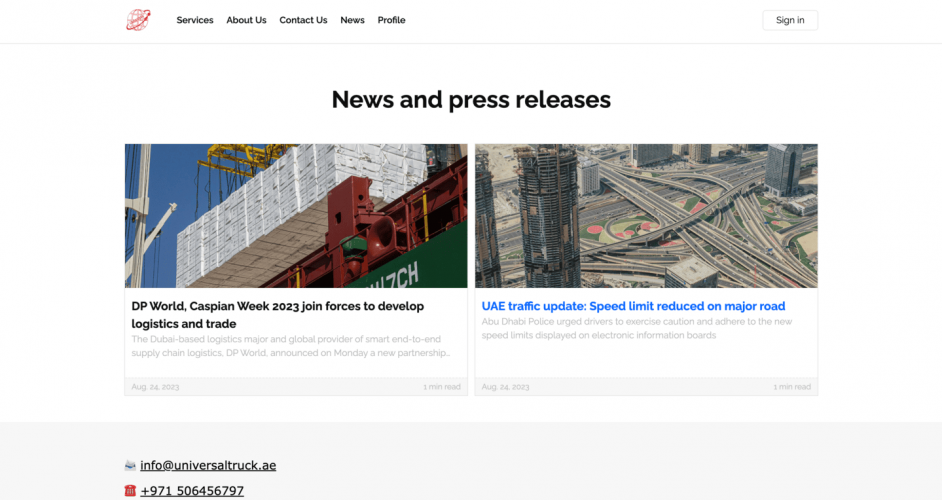This screenshot has height=500, width=942.
Task: Open the UAE traffic update article title
Action: tap(633, 306)
